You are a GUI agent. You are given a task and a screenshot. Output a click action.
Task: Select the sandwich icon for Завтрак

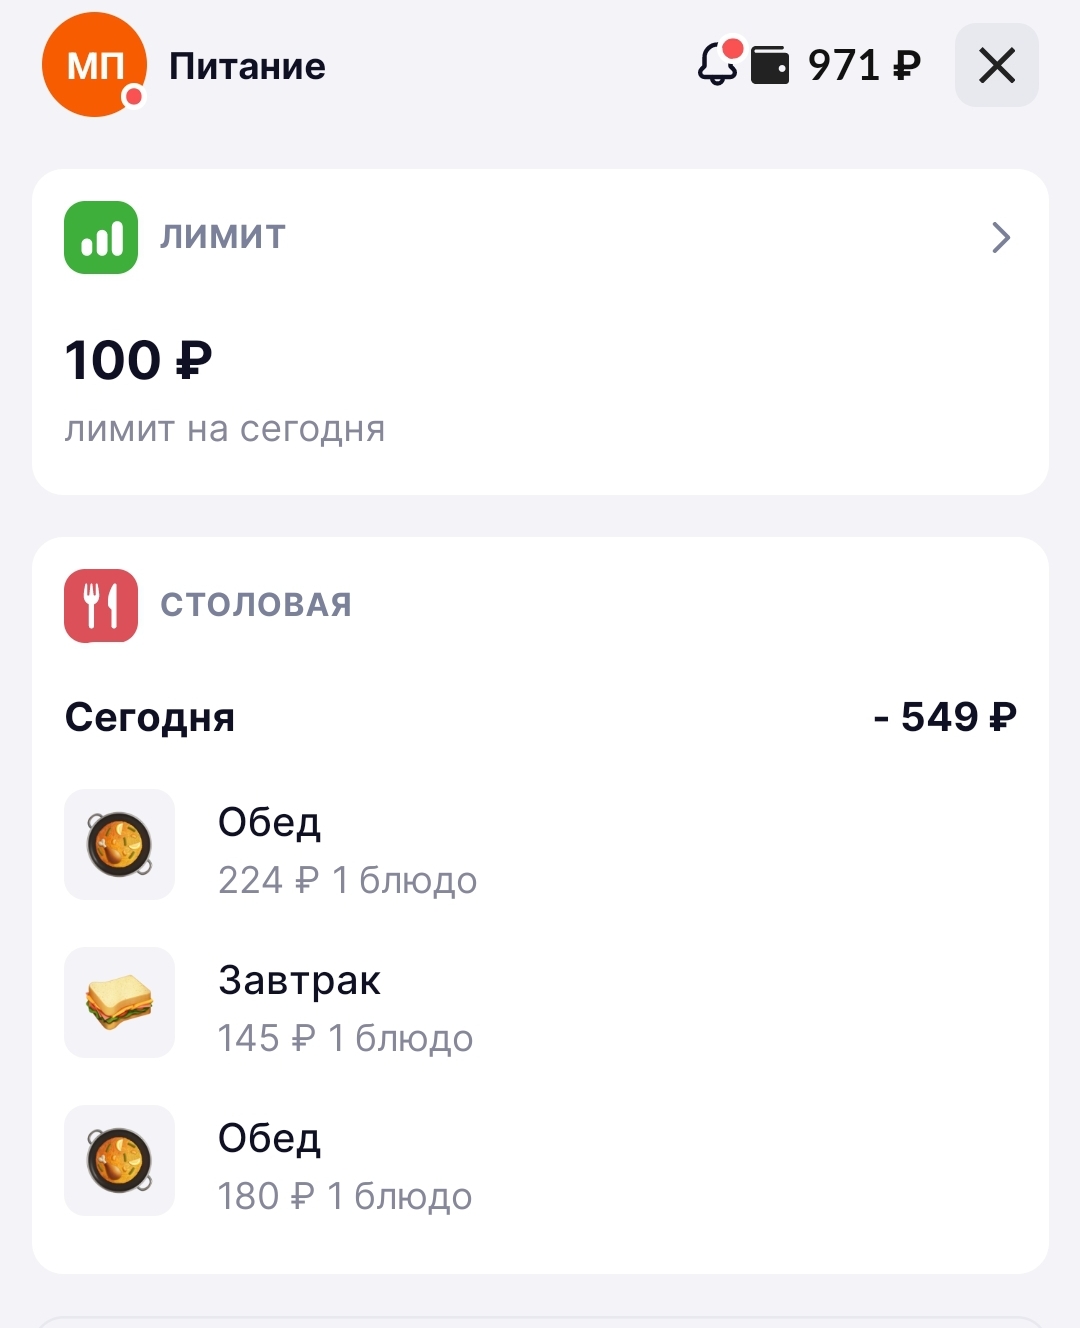(x=119, y=1002)
